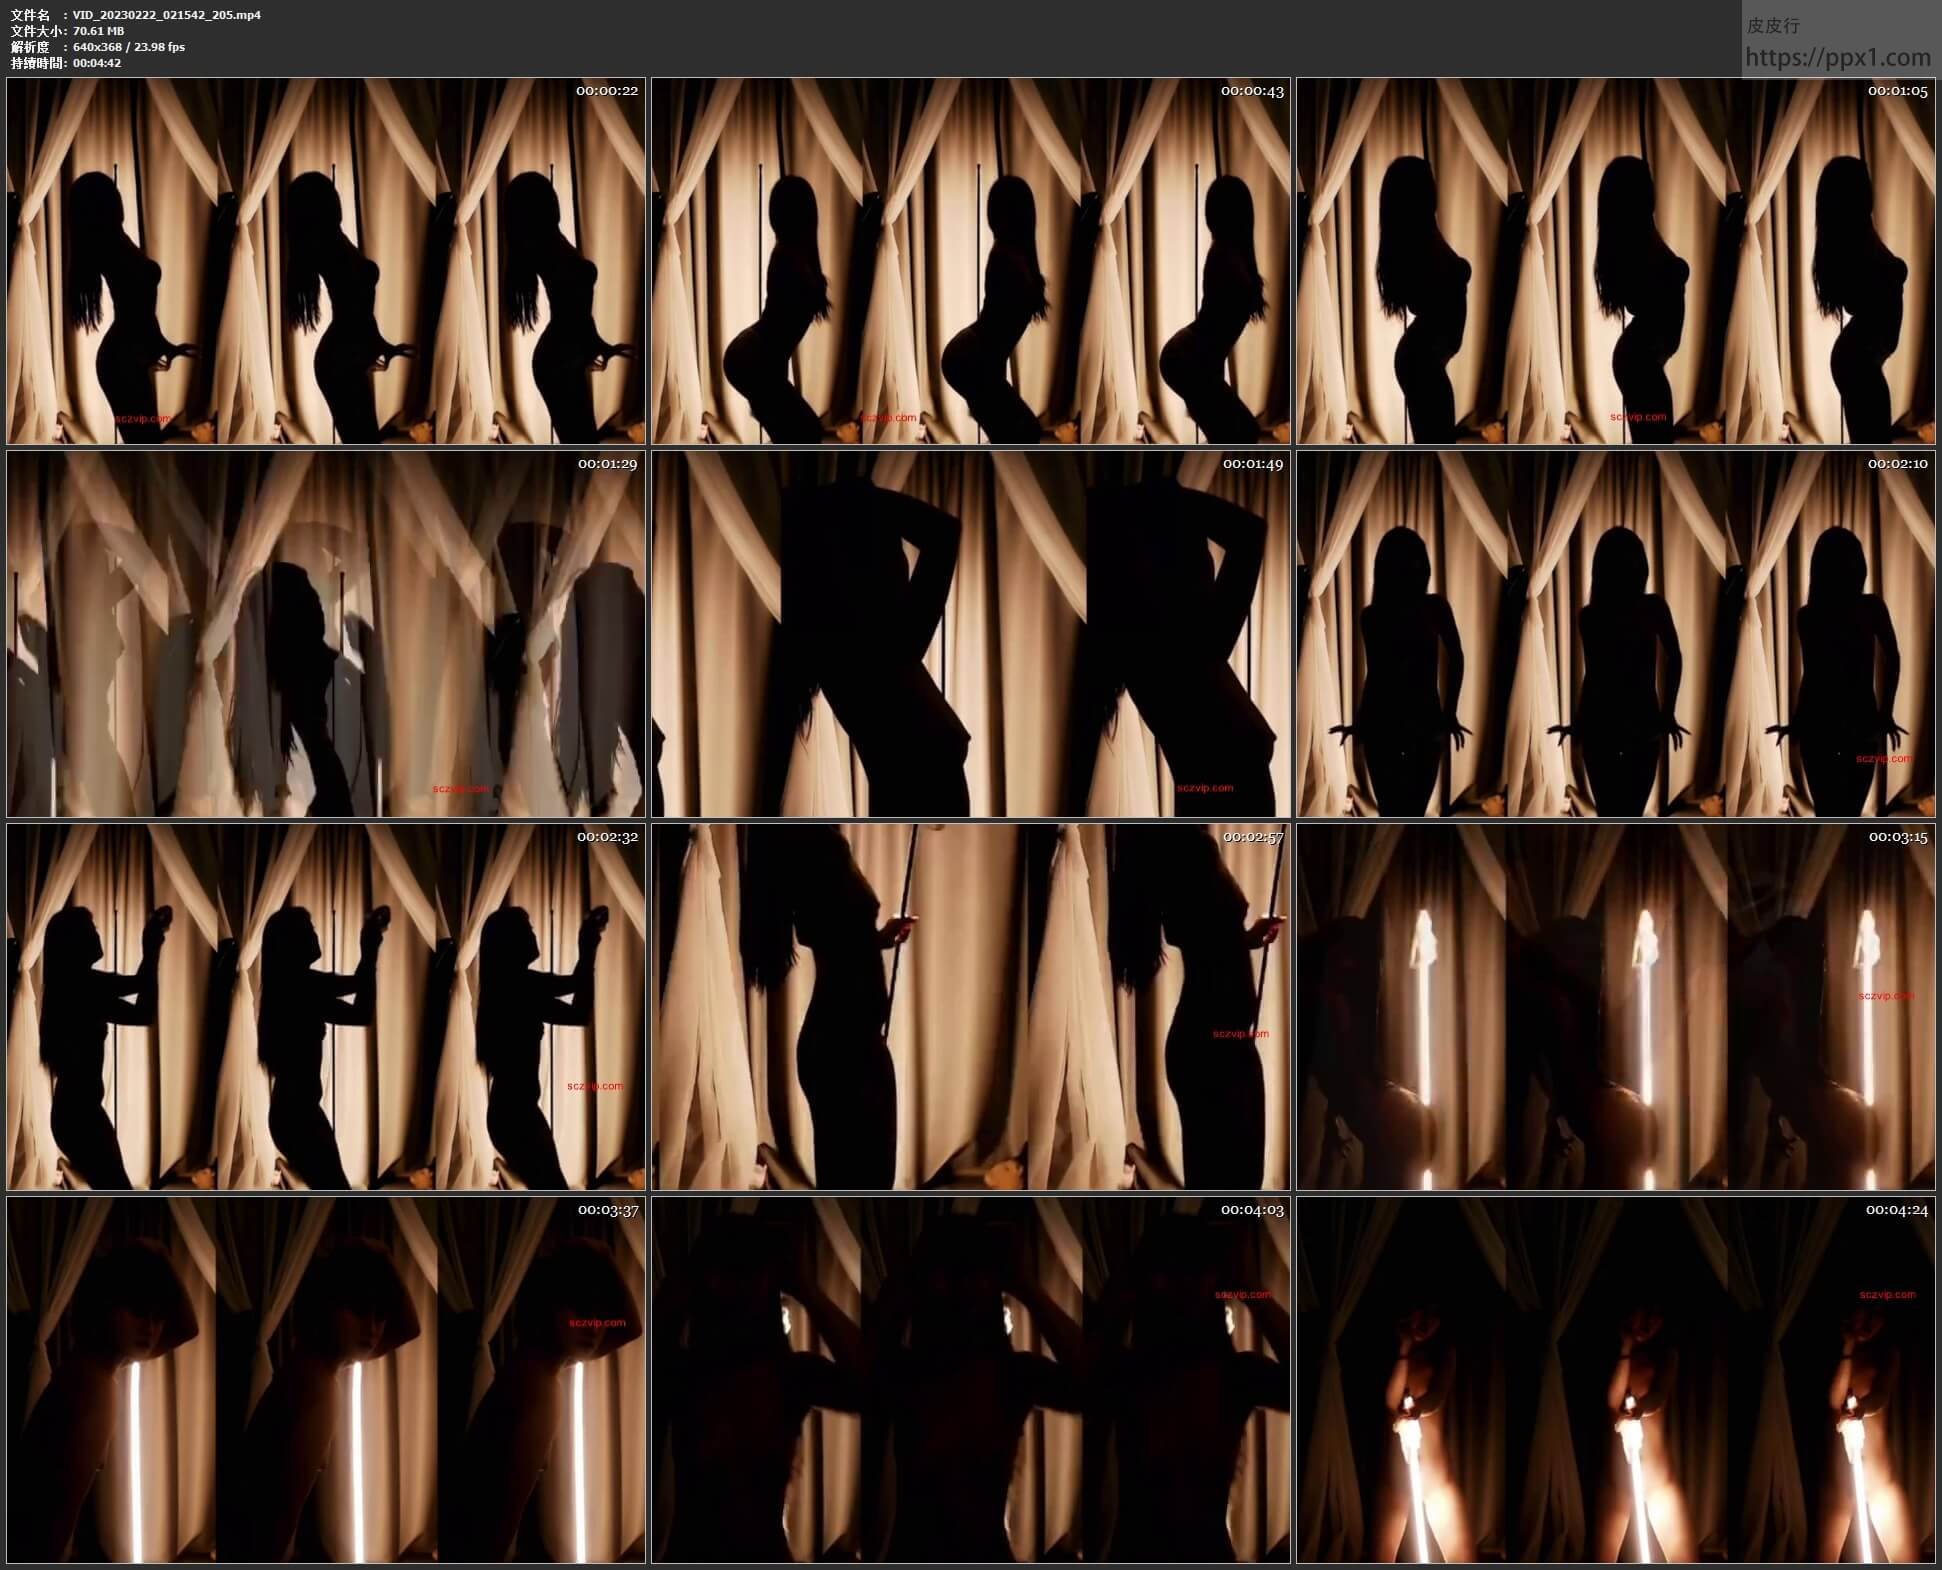
Task: Select the thumbnail stamped 00:01:49
Action: tap(971, 634)
